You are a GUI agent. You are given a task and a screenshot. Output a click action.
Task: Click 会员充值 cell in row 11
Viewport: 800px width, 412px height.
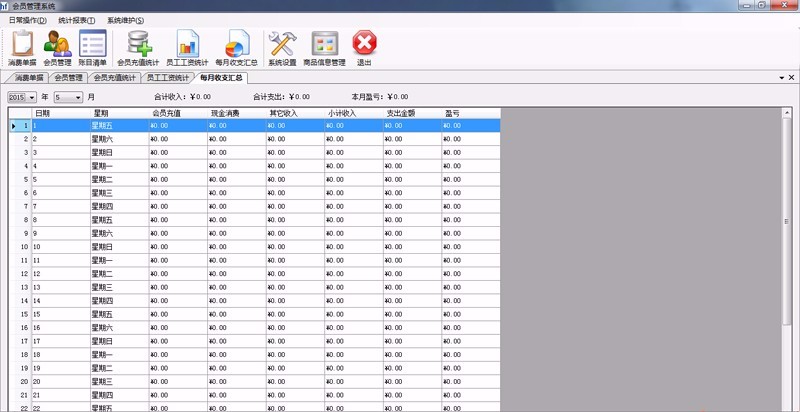[178, 260]
